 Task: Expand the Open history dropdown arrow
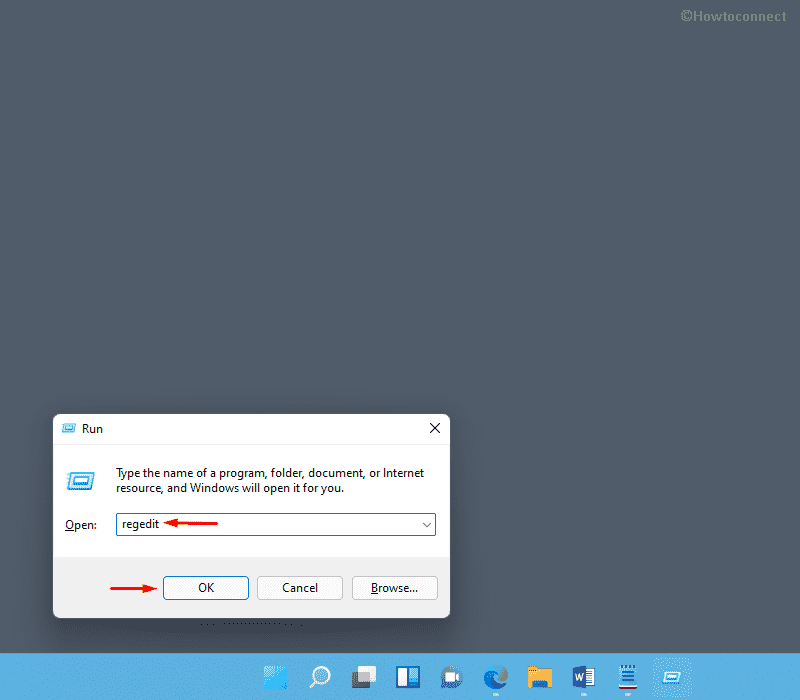(427, 524)
